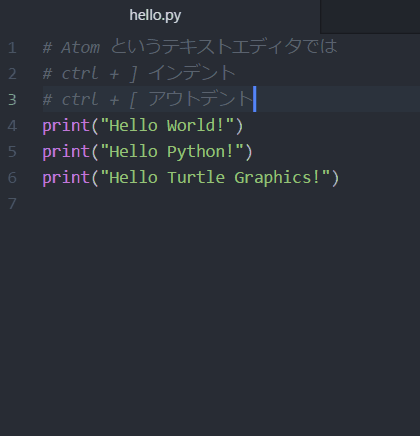Click the string "Hello Python!" on line 5
Image resolution: width=420 pixels, height=436 pixels.
172,152
